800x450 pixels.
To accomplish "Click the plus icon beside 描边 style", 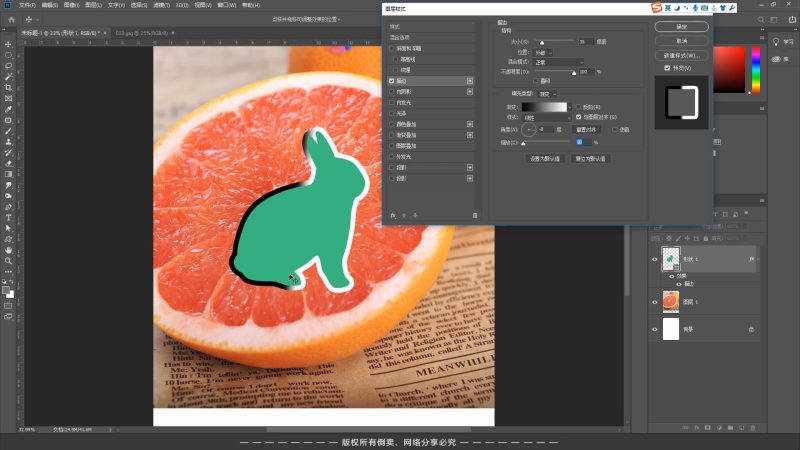I will [x=470, y=81].
